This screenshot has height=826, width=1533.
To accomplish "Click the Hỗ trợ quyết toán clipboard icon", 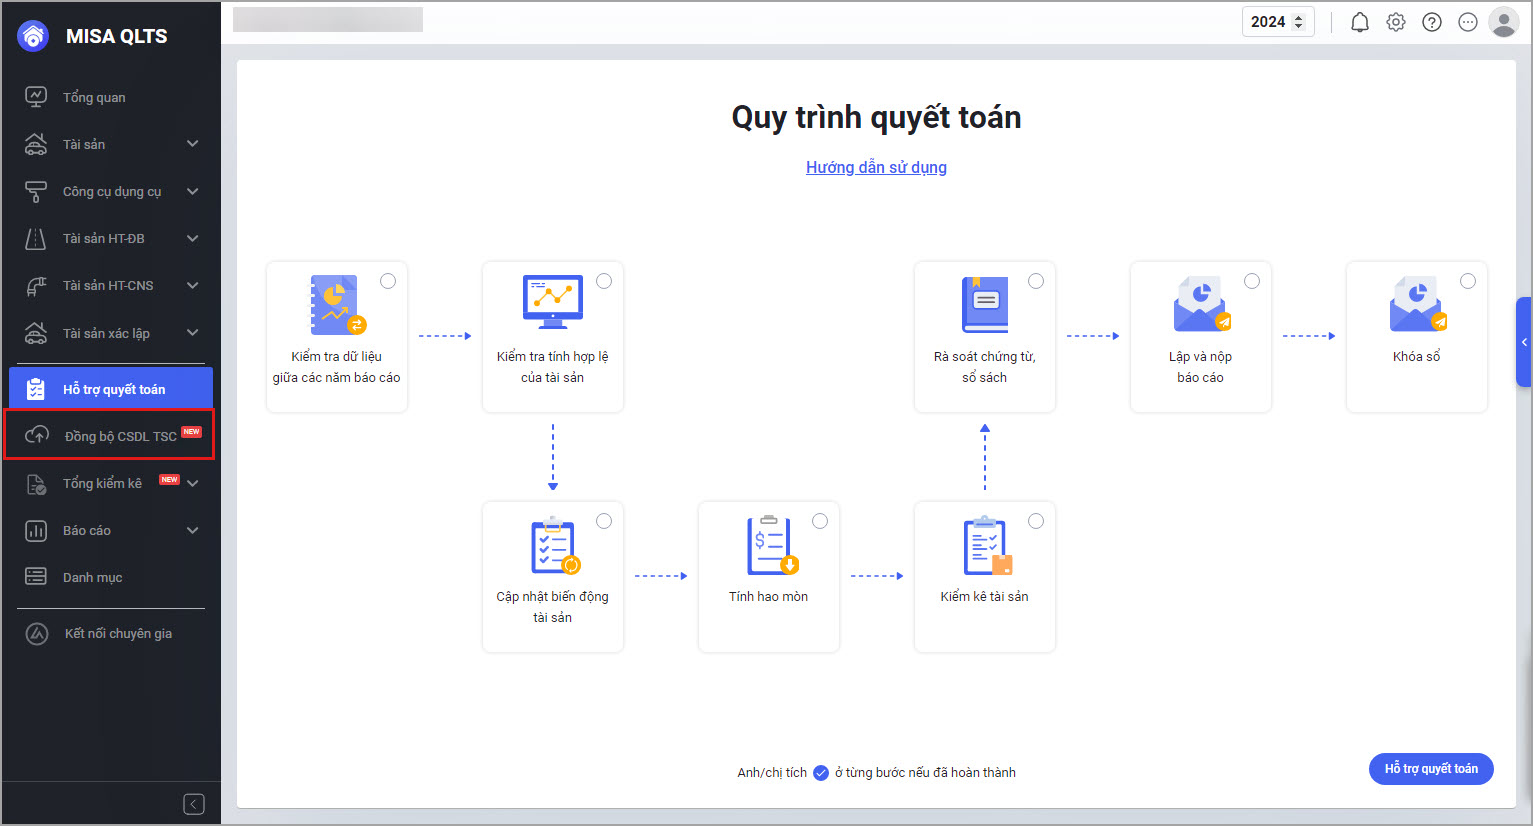I will [x=36, y=389].
